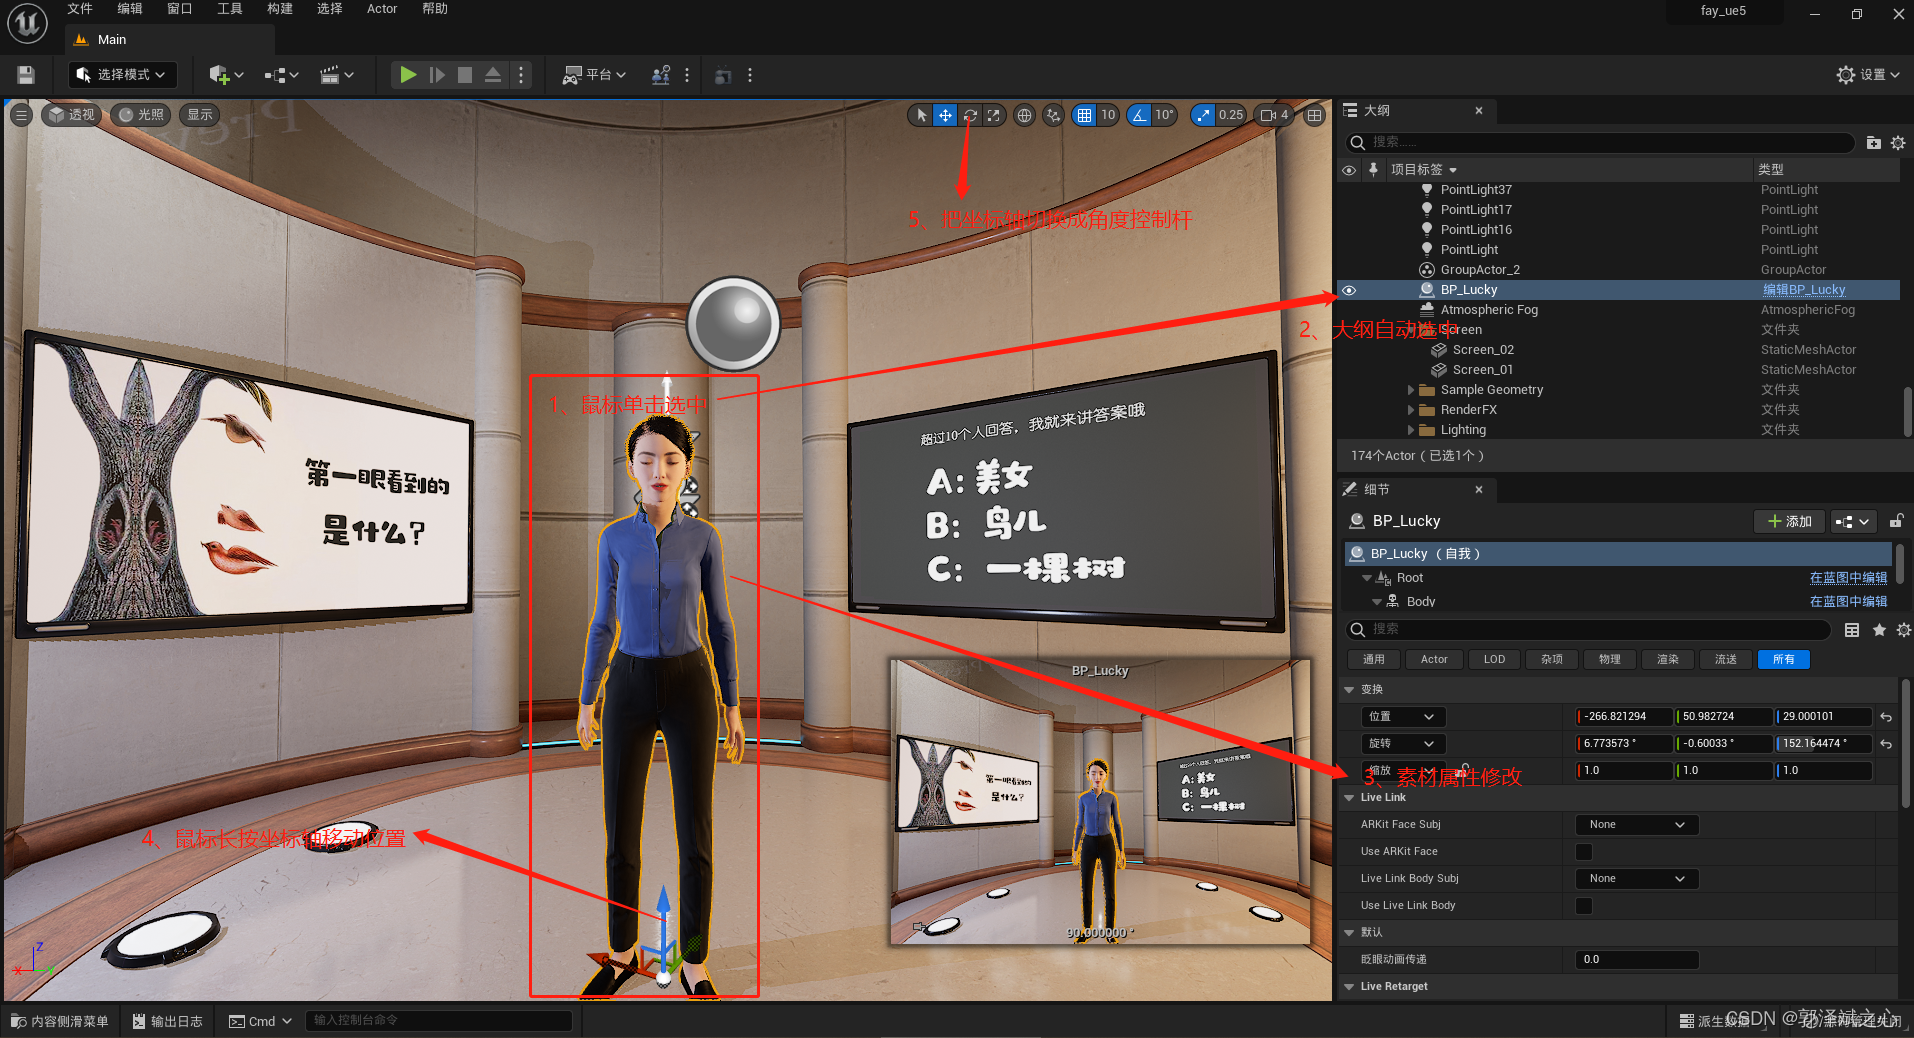Image resolution: width=1914 pixels, height=1038 pixels.
Task: Open the Settings dropdown
Action: 1868,75
